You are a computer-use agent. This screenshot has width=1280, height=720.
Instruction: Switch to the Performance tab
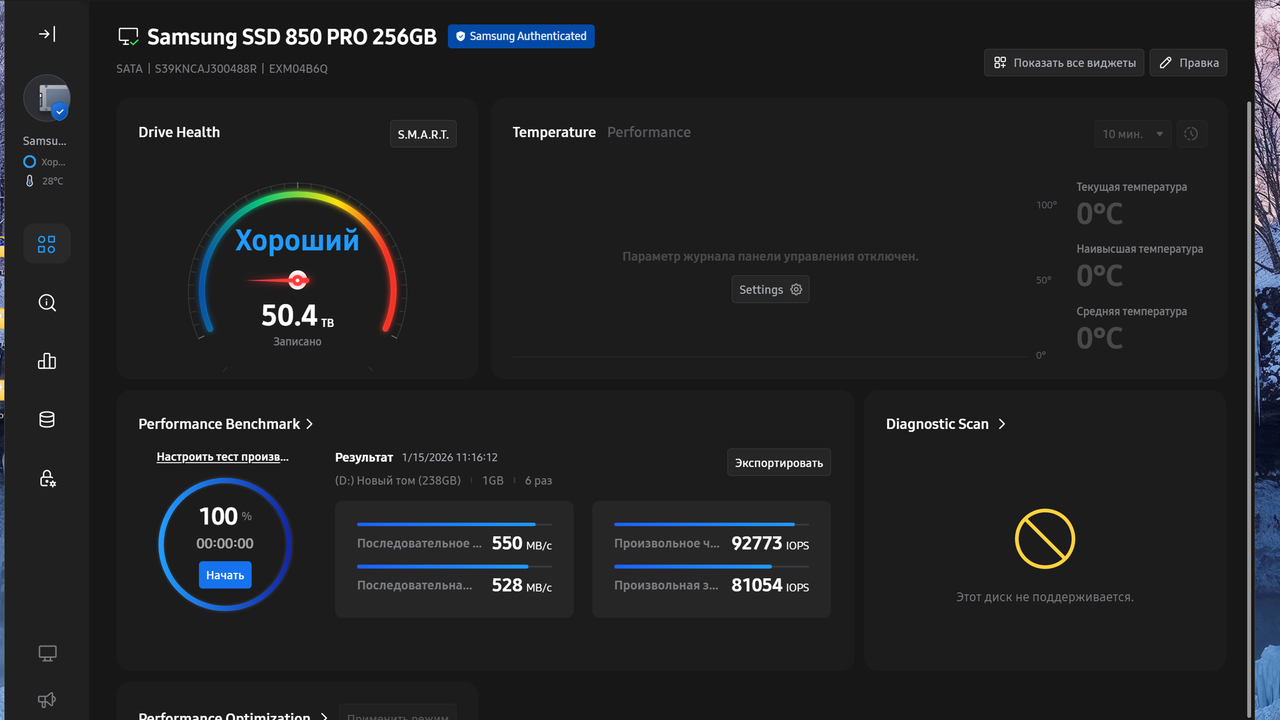pyautogui.click(x=649, y=132)
